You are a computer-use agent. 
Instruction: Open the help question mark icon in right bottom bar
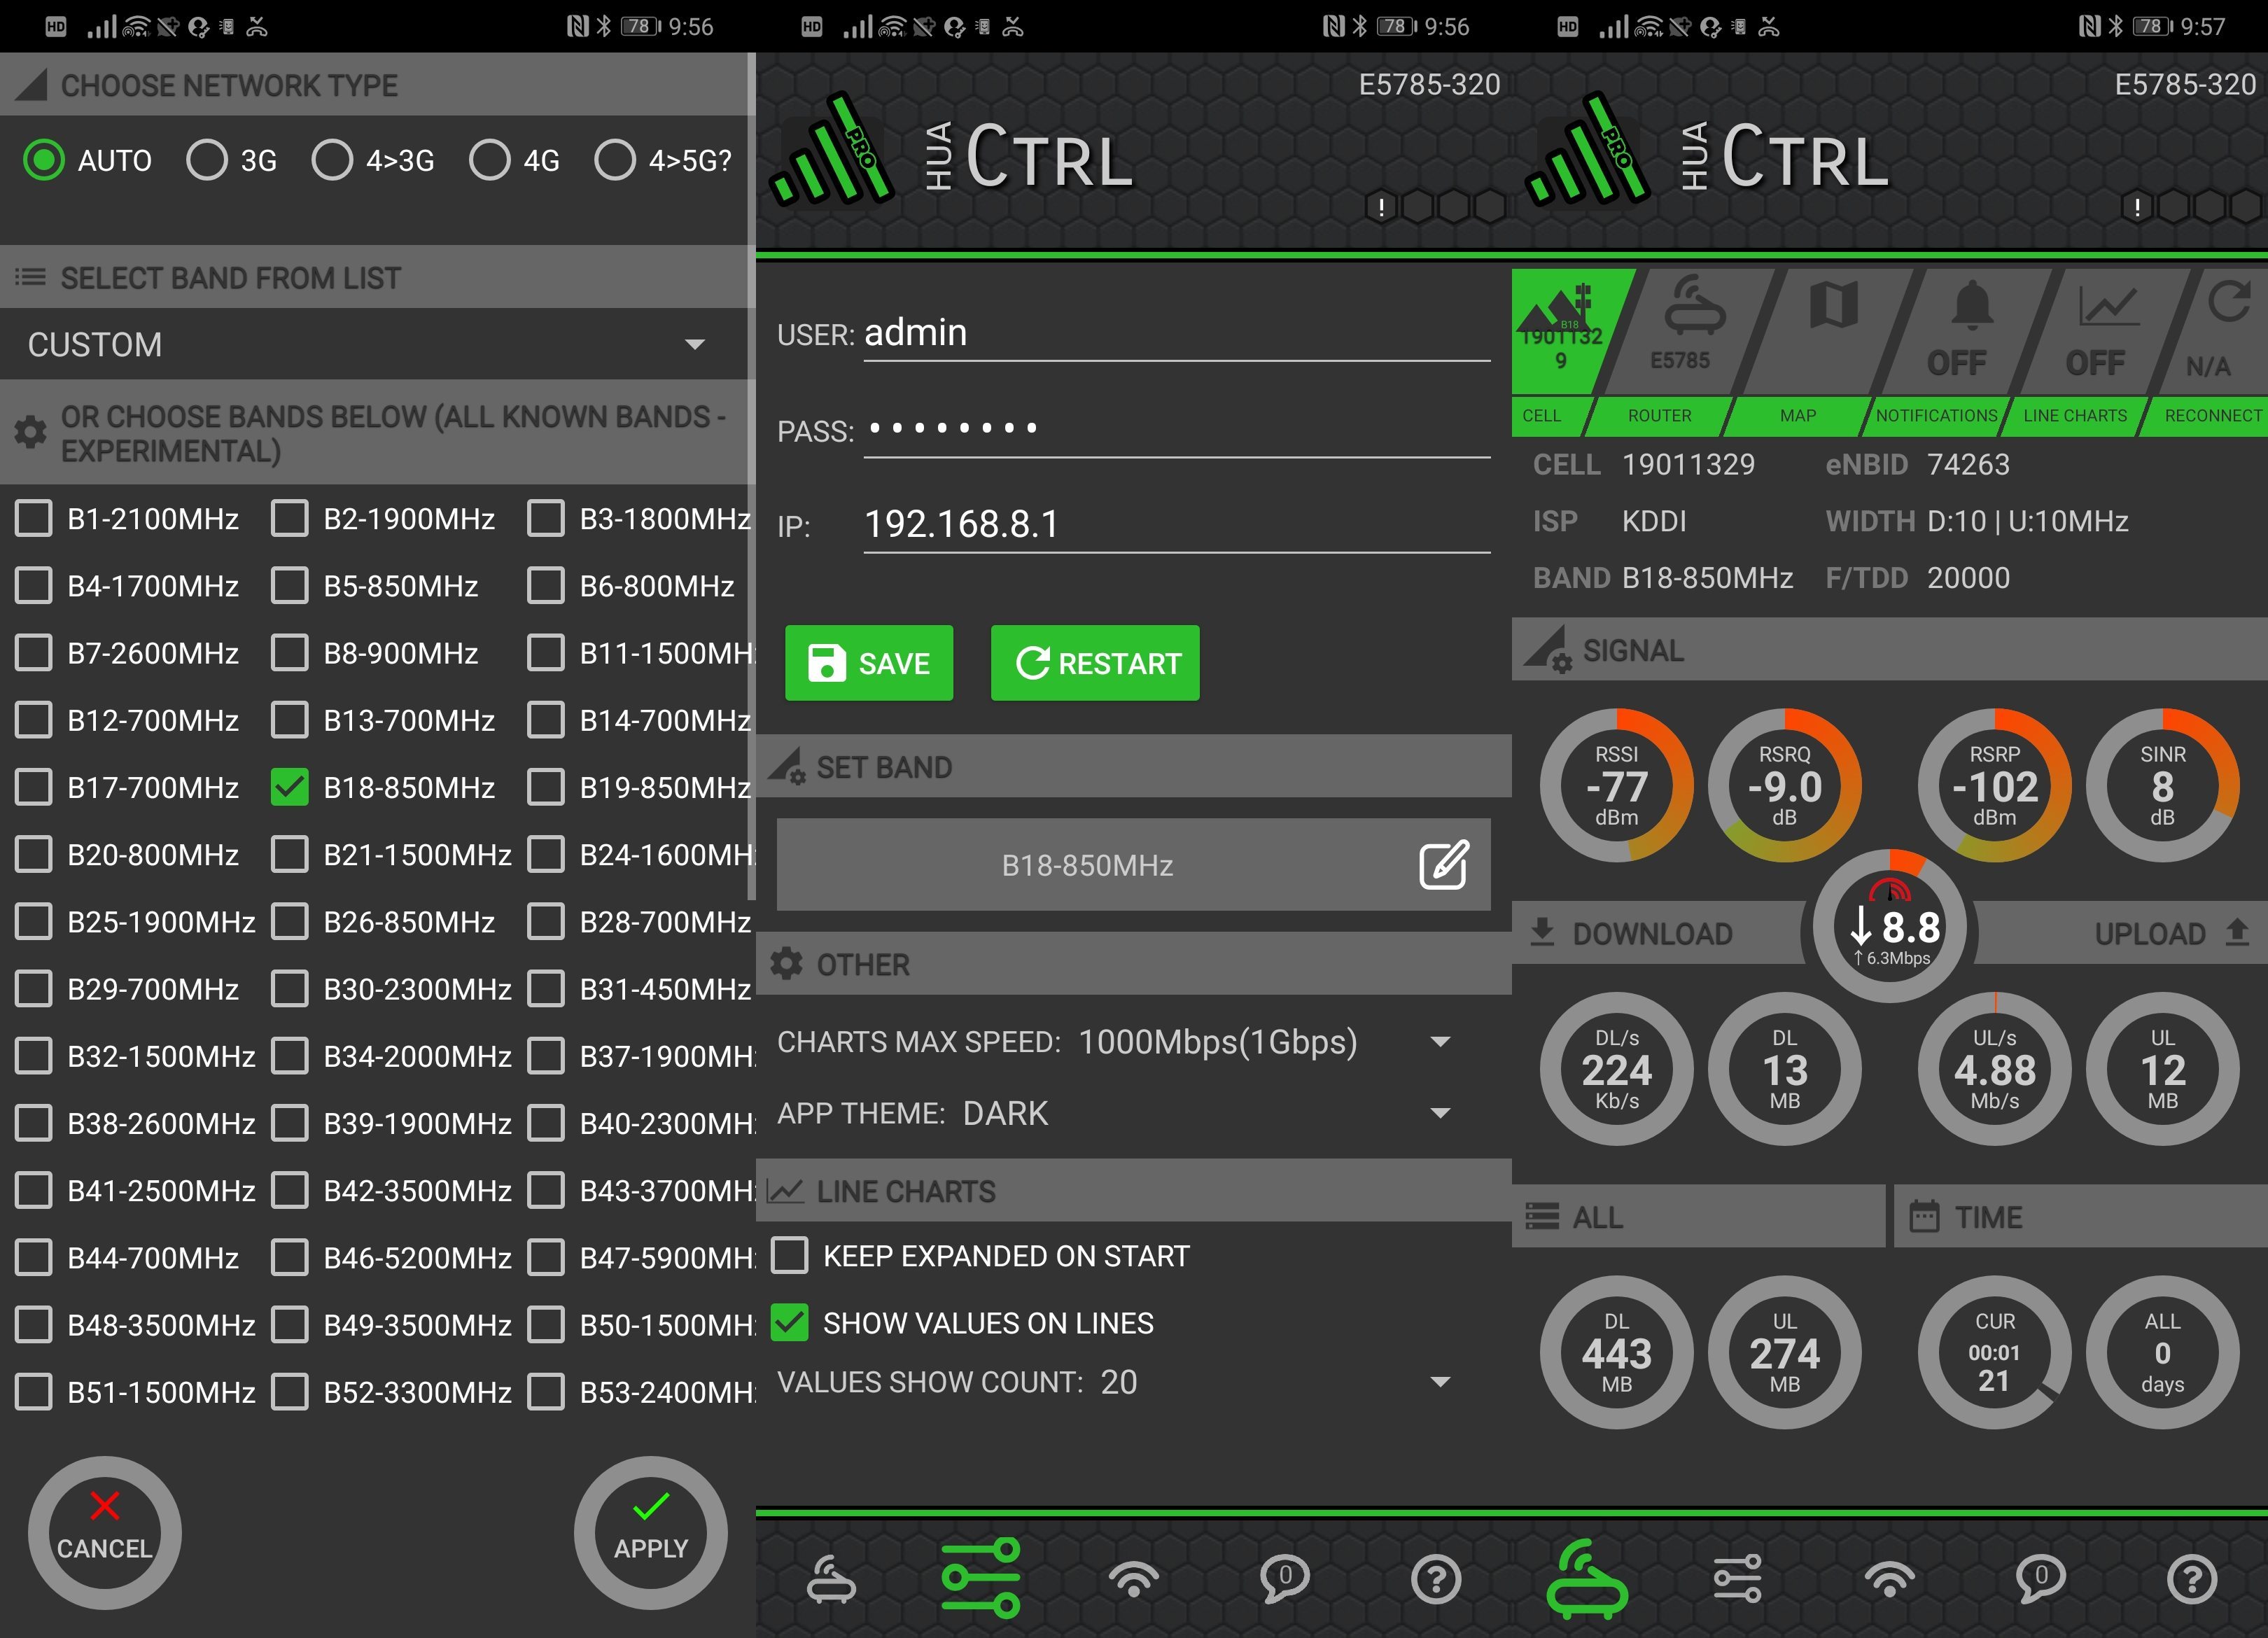point(2192,1579)
